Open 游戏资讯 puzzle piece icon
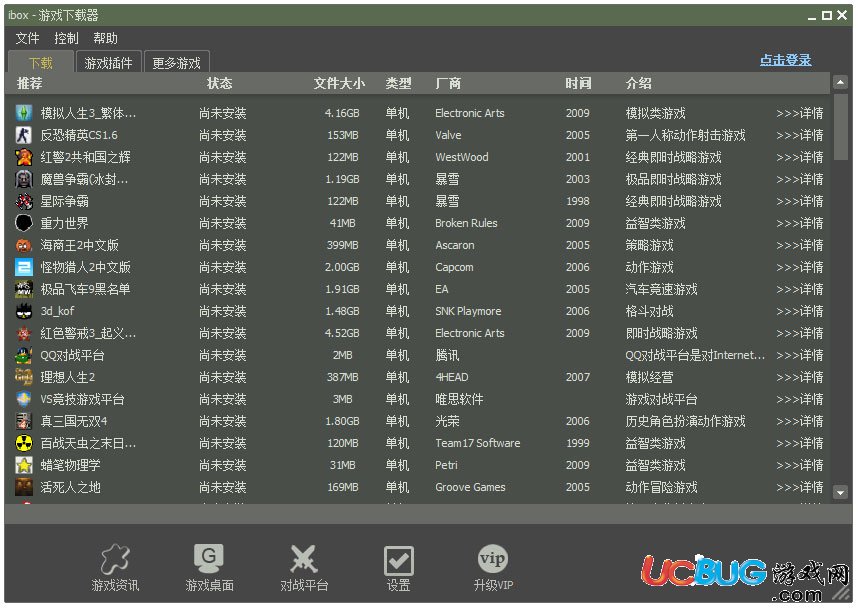 pyautogui.click(x=115, y=559)
